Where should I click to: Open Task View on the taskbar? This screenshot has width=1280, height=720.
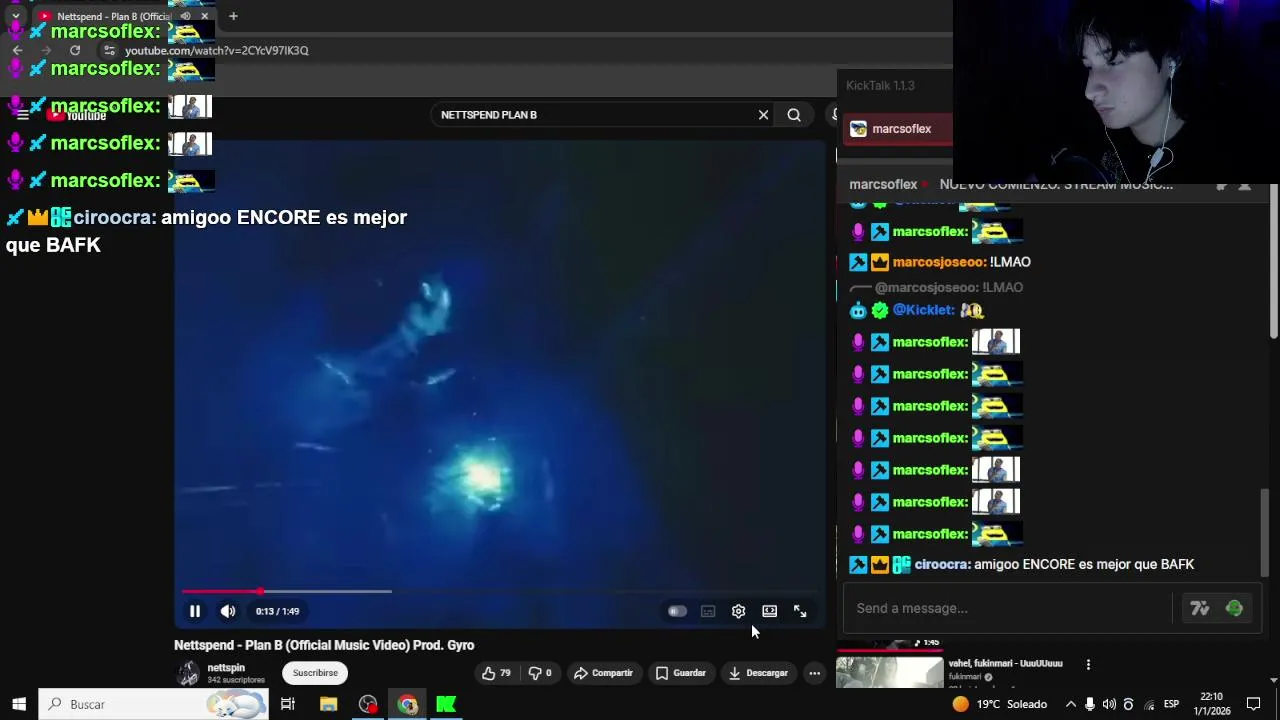(288, 704)
